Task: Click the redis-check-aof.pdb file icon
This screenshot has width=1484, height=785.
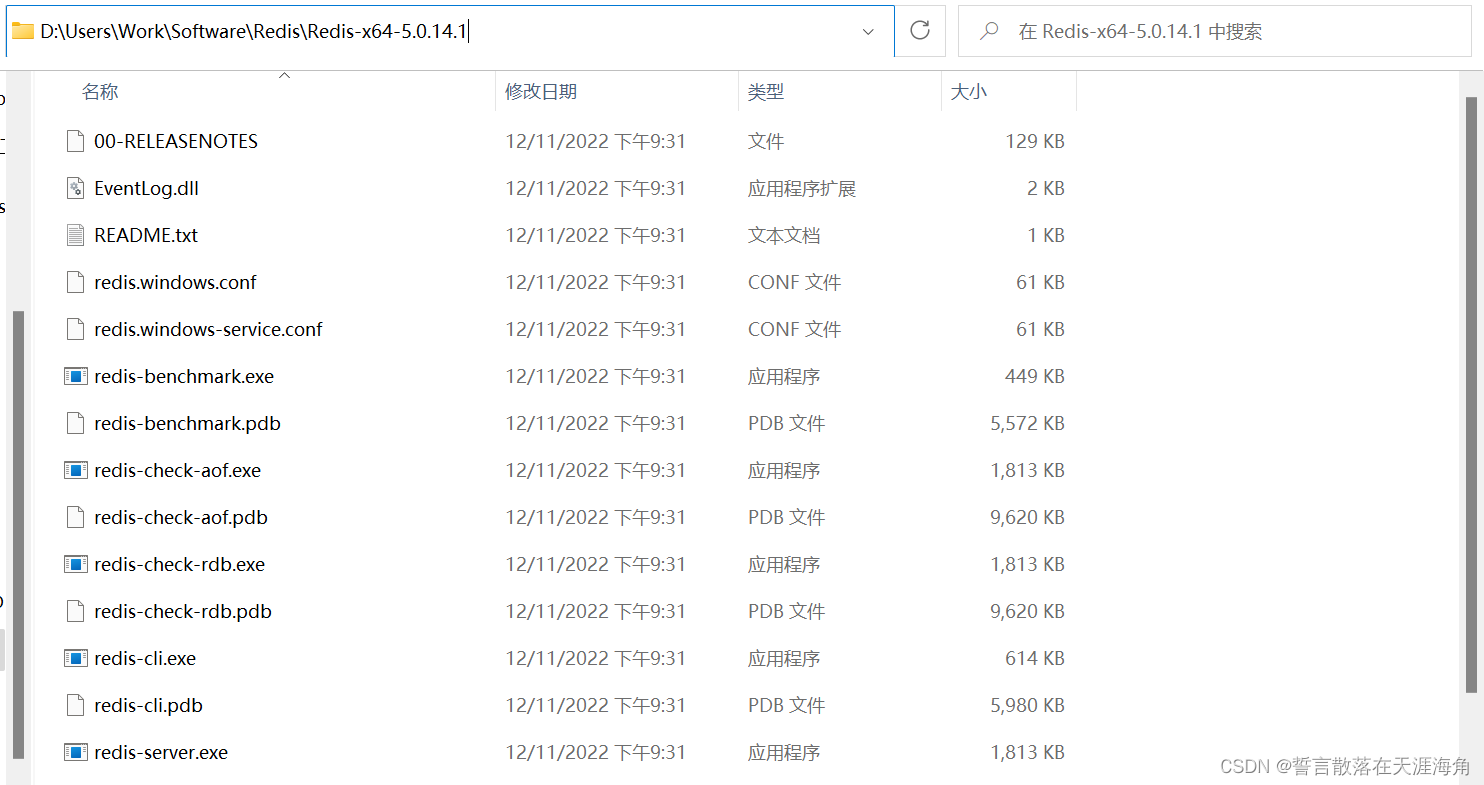Action: (x=75, y=517)
